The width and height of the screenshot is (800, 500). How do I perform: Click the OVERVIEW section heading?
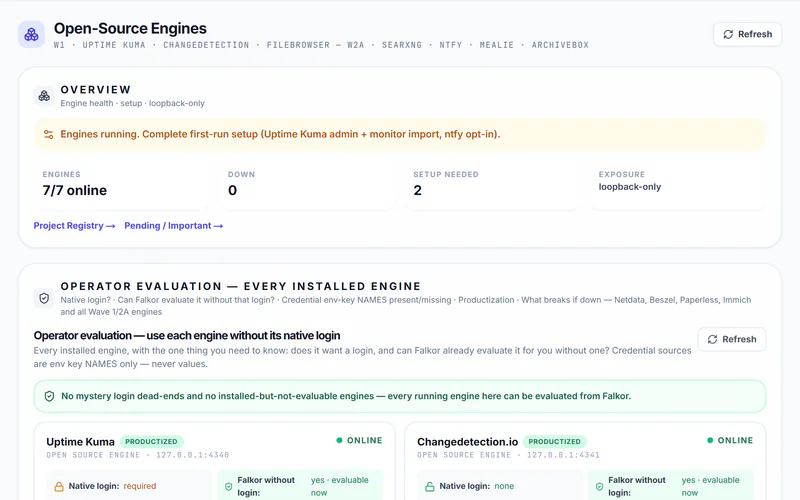point(96,90)
